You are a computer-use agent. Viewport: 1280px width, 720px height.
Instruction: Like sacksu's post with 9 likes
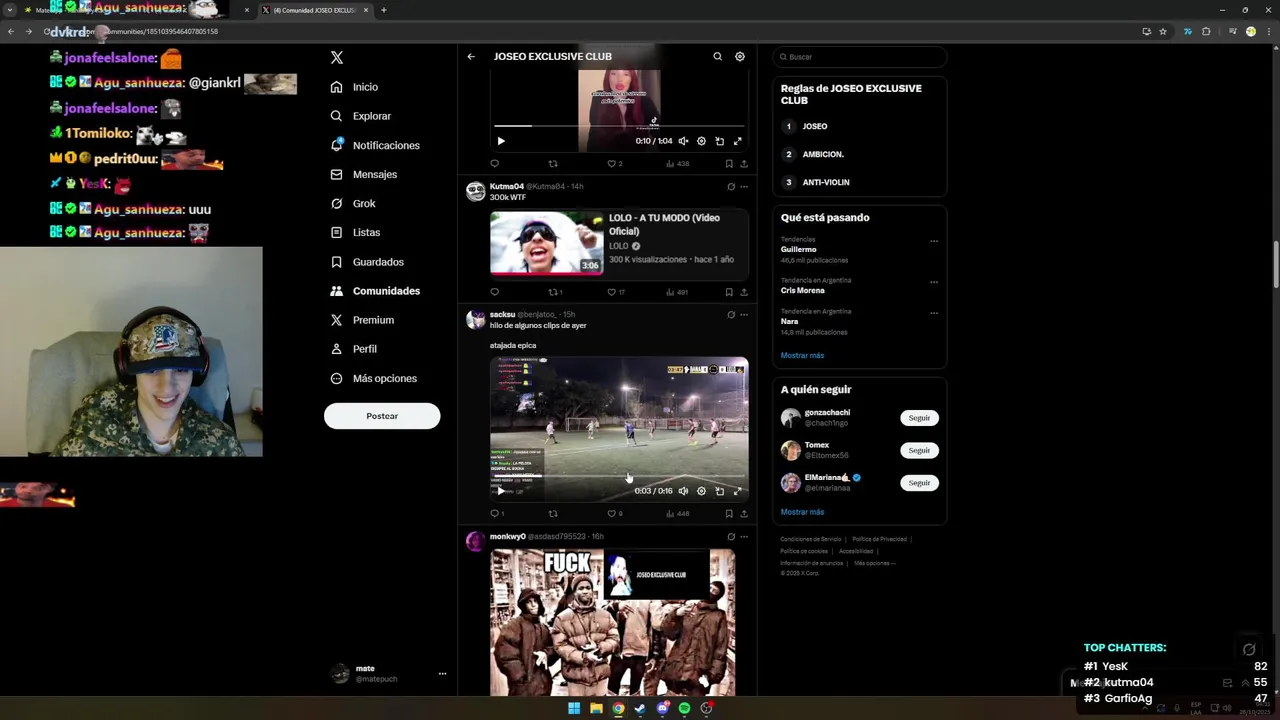pos(614,514)
